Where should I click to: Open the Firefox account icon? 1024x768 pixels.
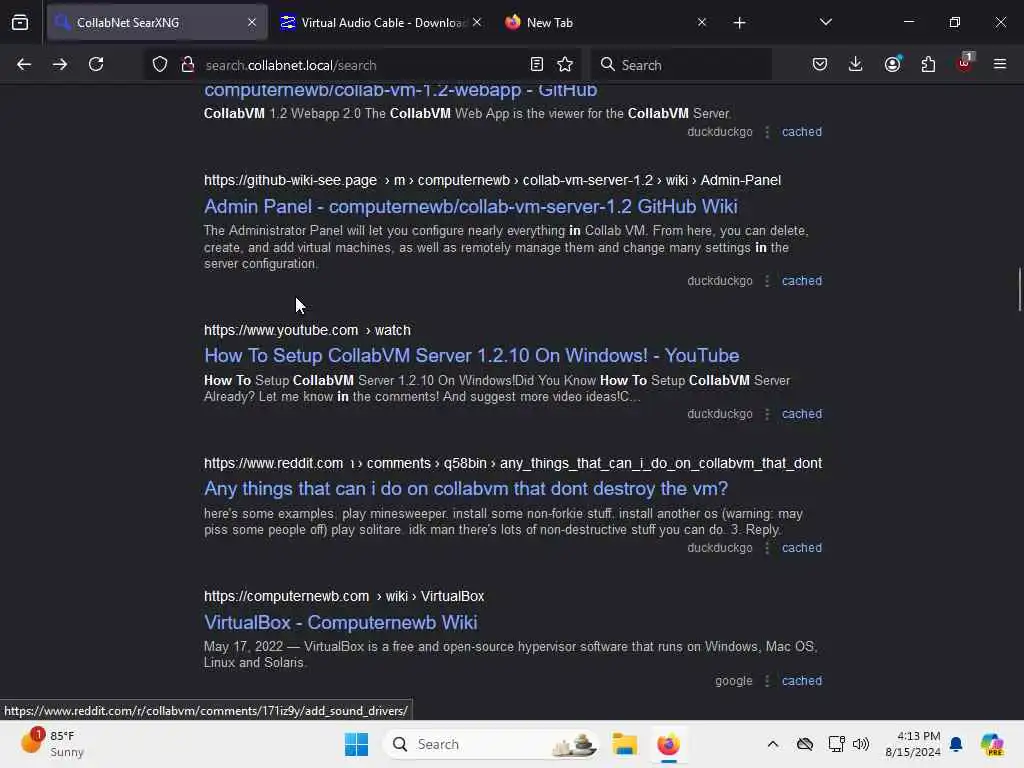[892, 64]
